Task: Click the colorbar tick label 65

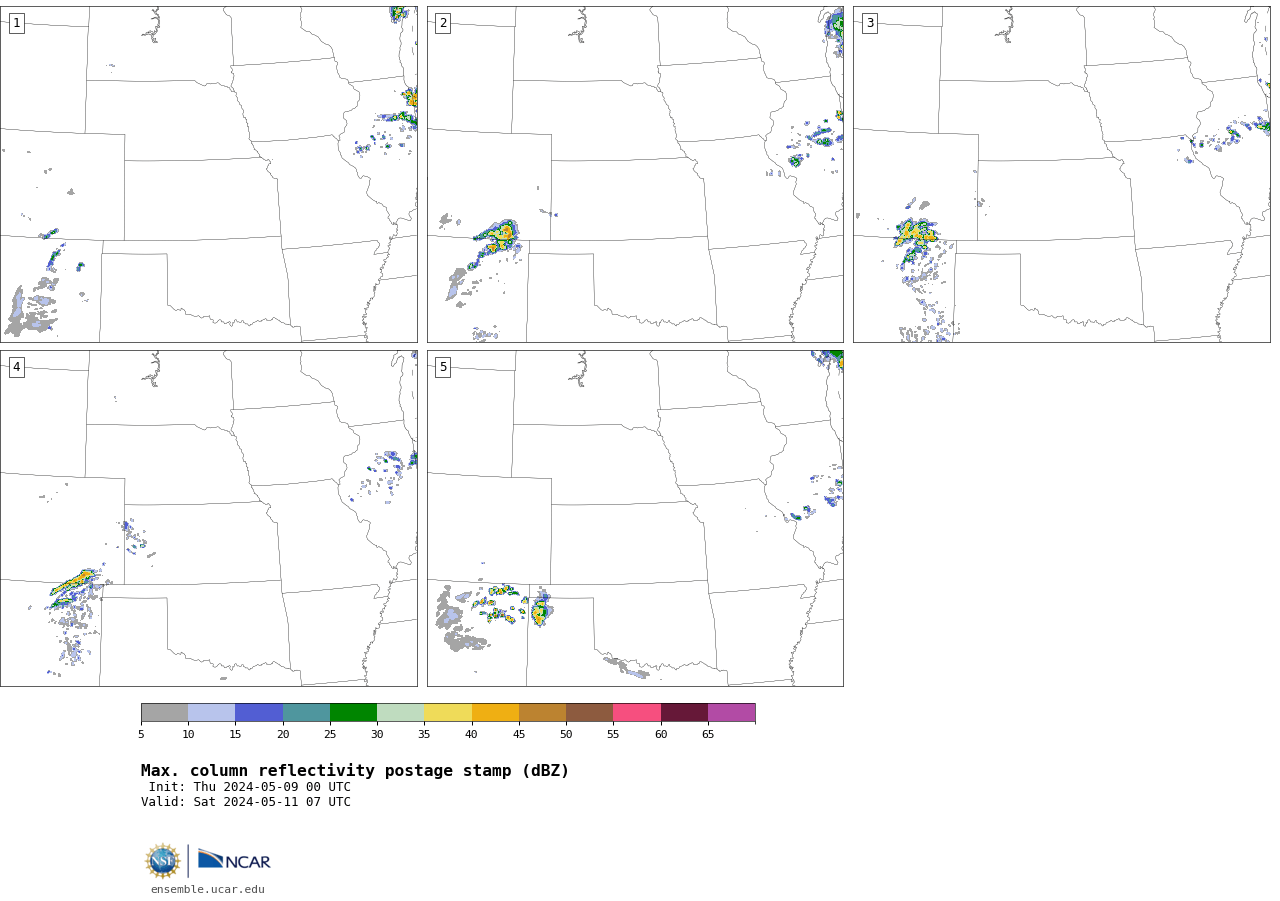Action: (708, 735)
